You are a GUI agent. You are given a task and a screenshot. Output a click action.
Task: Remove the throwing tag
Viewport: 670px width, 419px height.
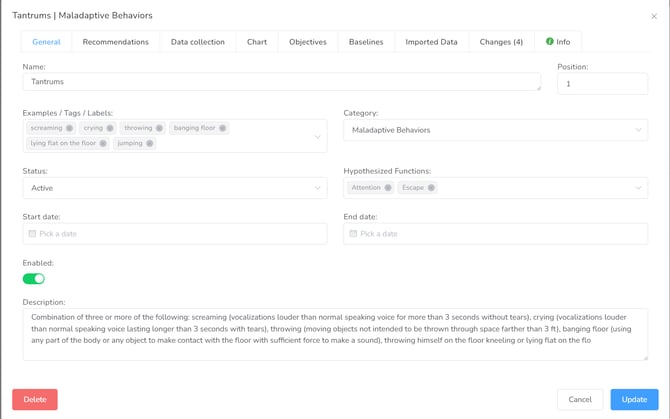tap(159, 128)
